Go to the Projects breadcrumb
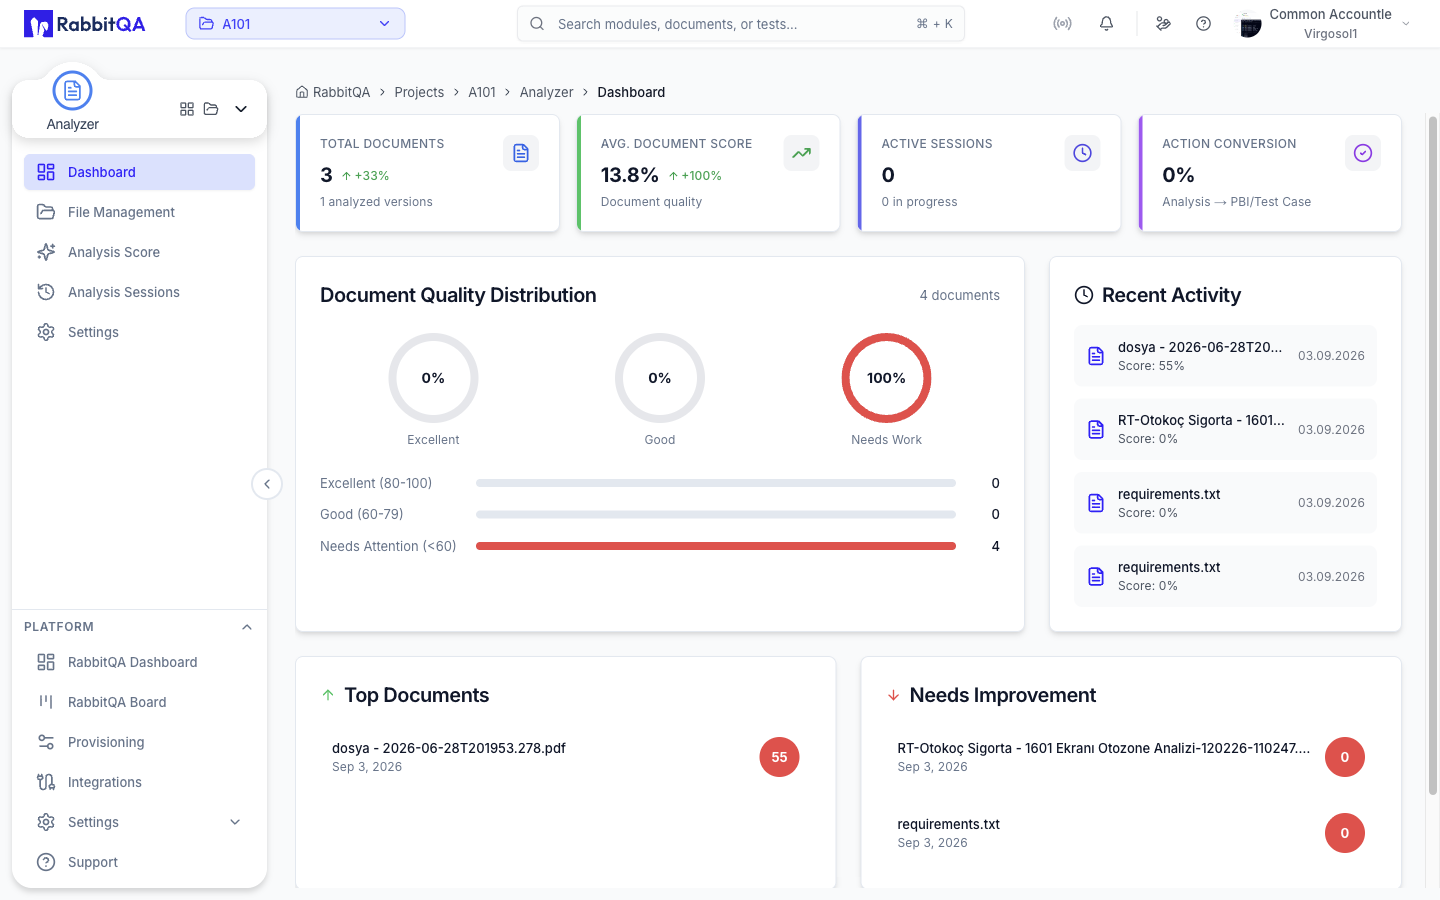The height and width of the screenshot is (900, 1440). (419, 92)
